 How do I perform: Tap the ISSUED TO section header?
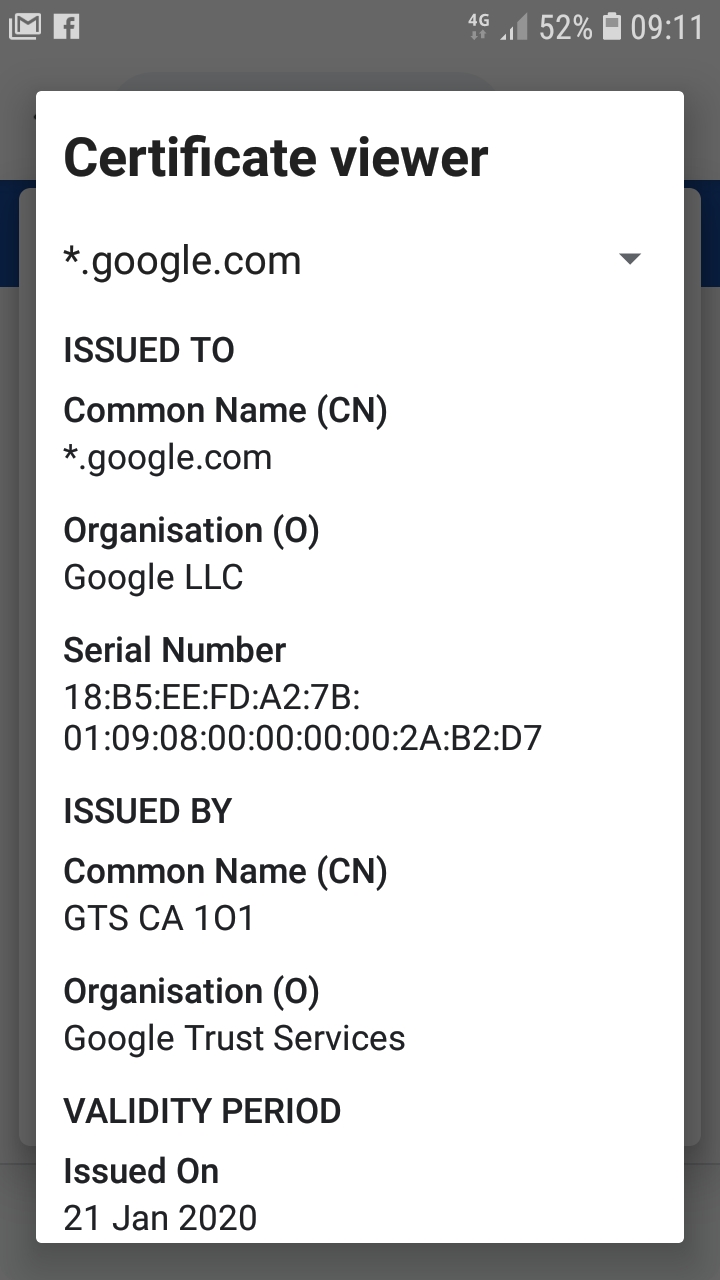149,351
